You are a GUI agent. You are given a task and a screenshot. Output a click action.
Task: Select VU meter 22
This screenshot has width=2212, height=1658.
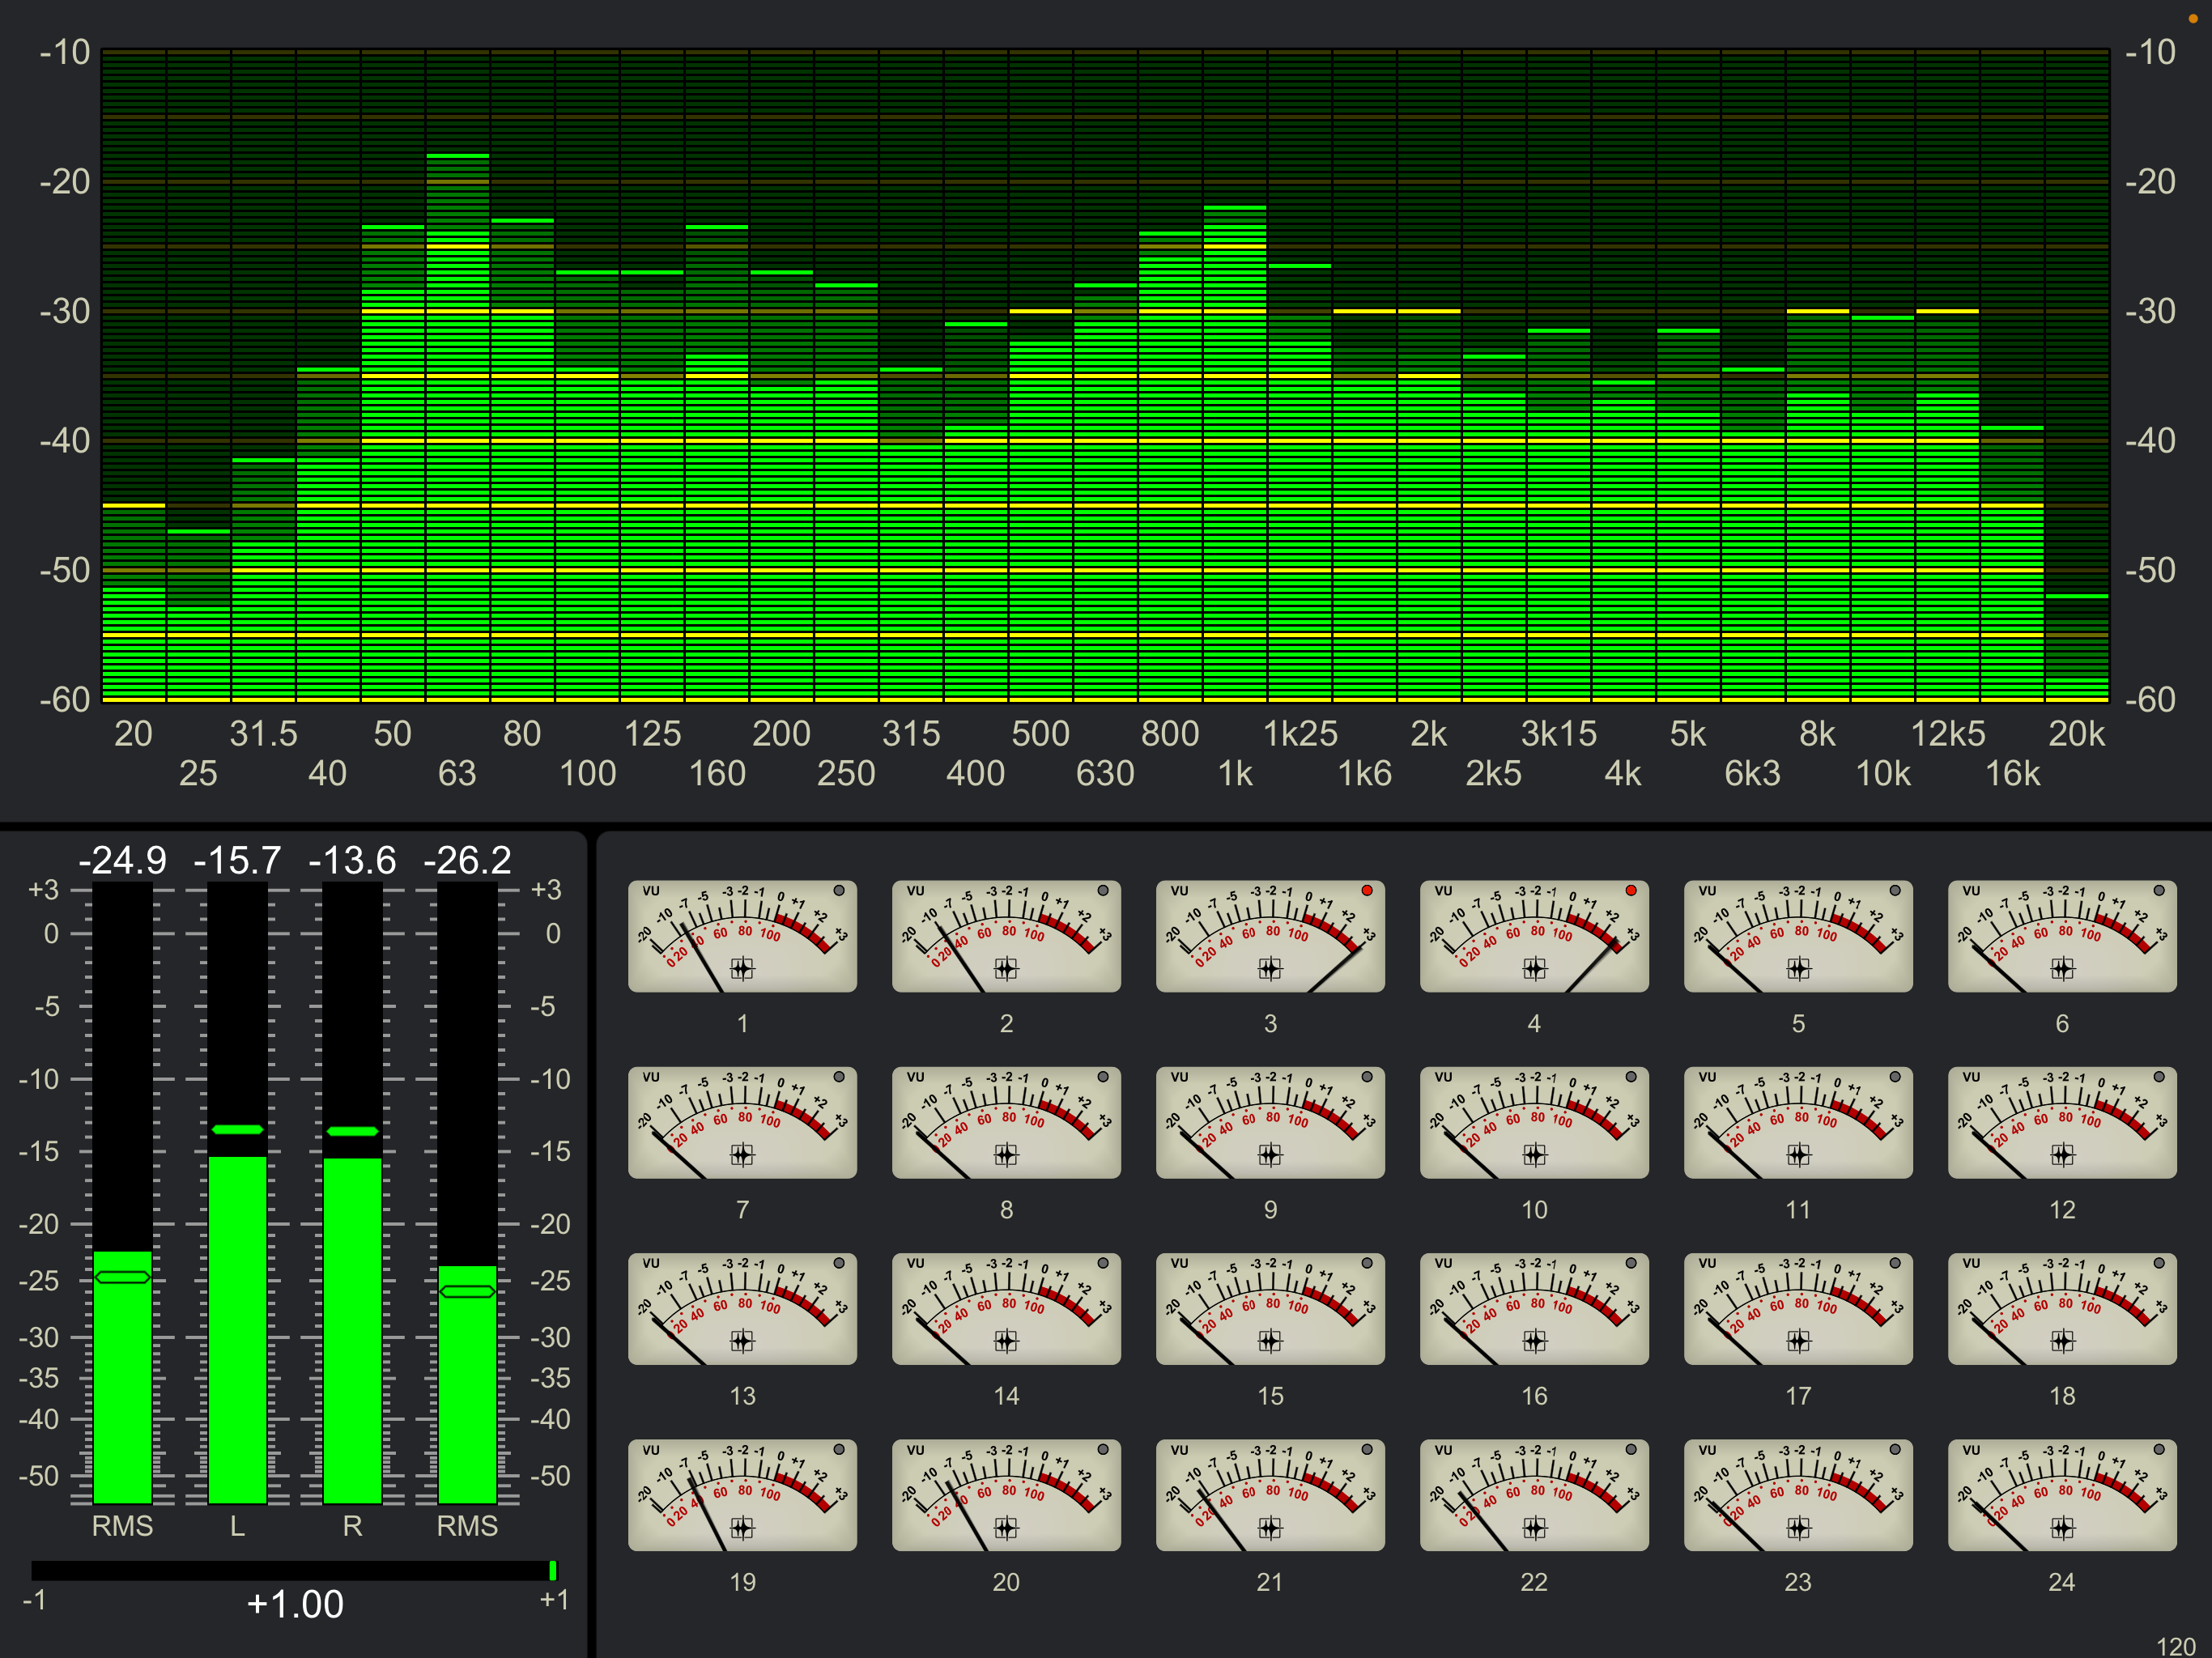[x=1534, y=1495]
